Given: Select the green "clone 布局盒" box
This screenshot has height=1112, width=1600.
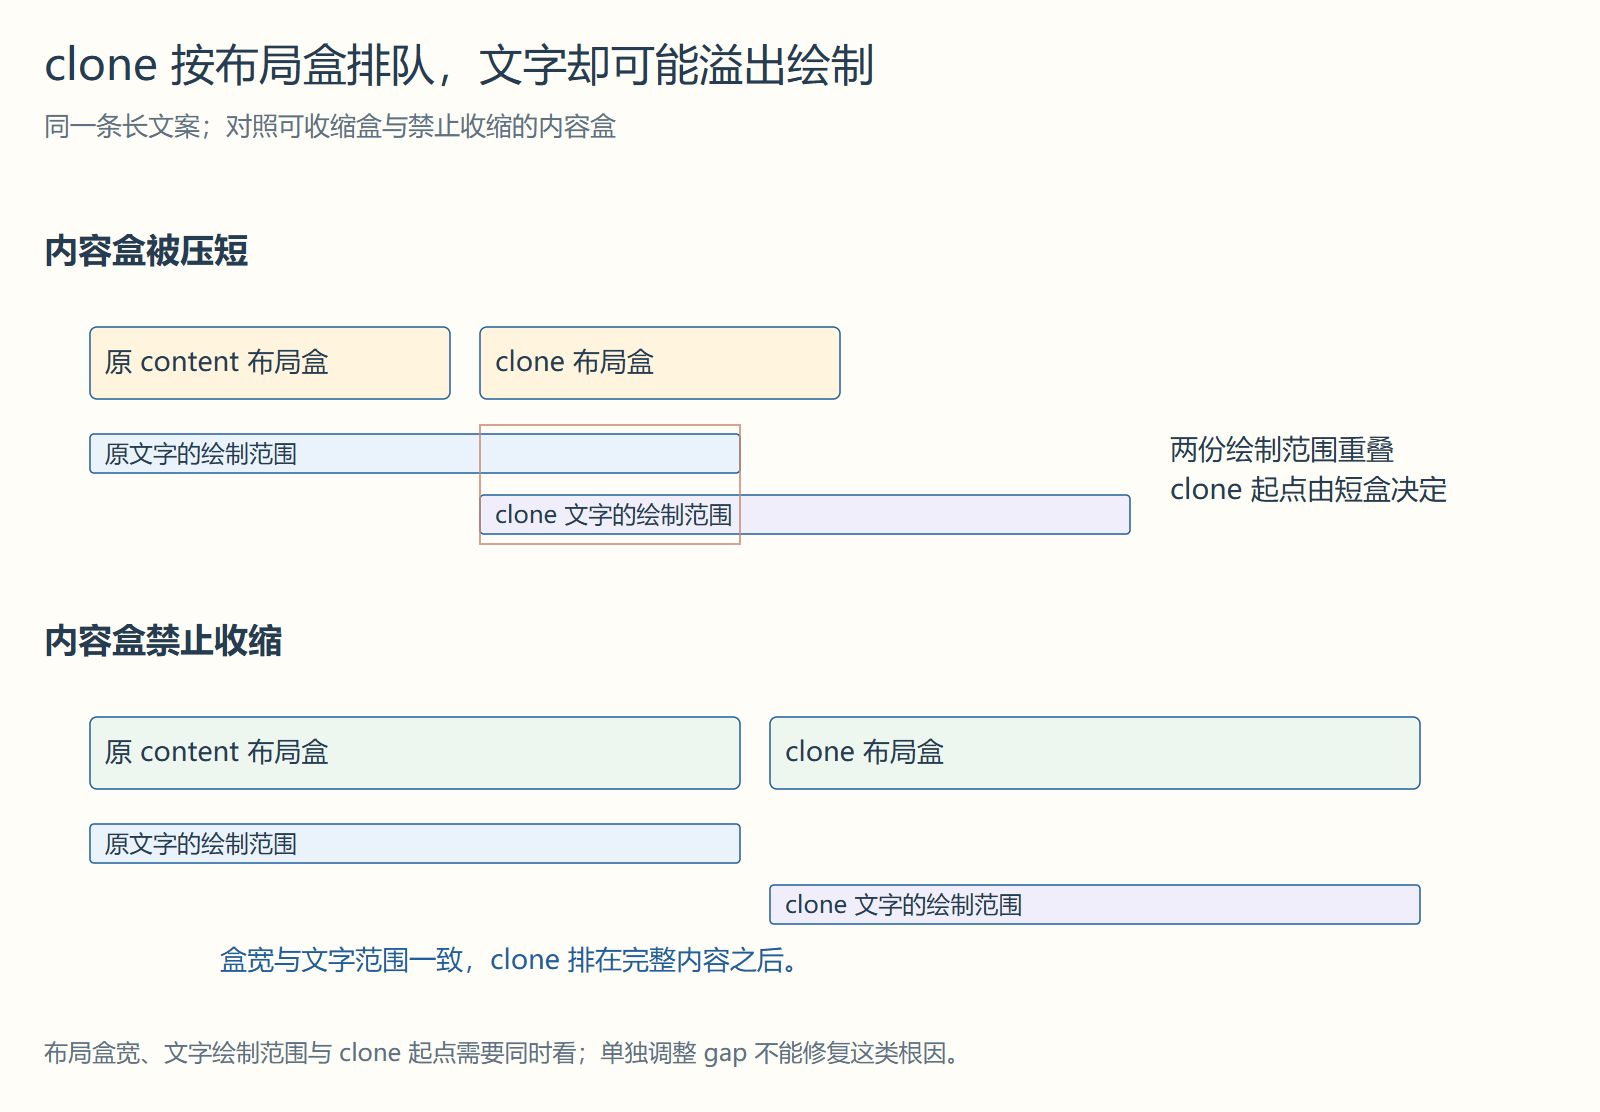Looking at the screenshot, I should coord(1095,753).
